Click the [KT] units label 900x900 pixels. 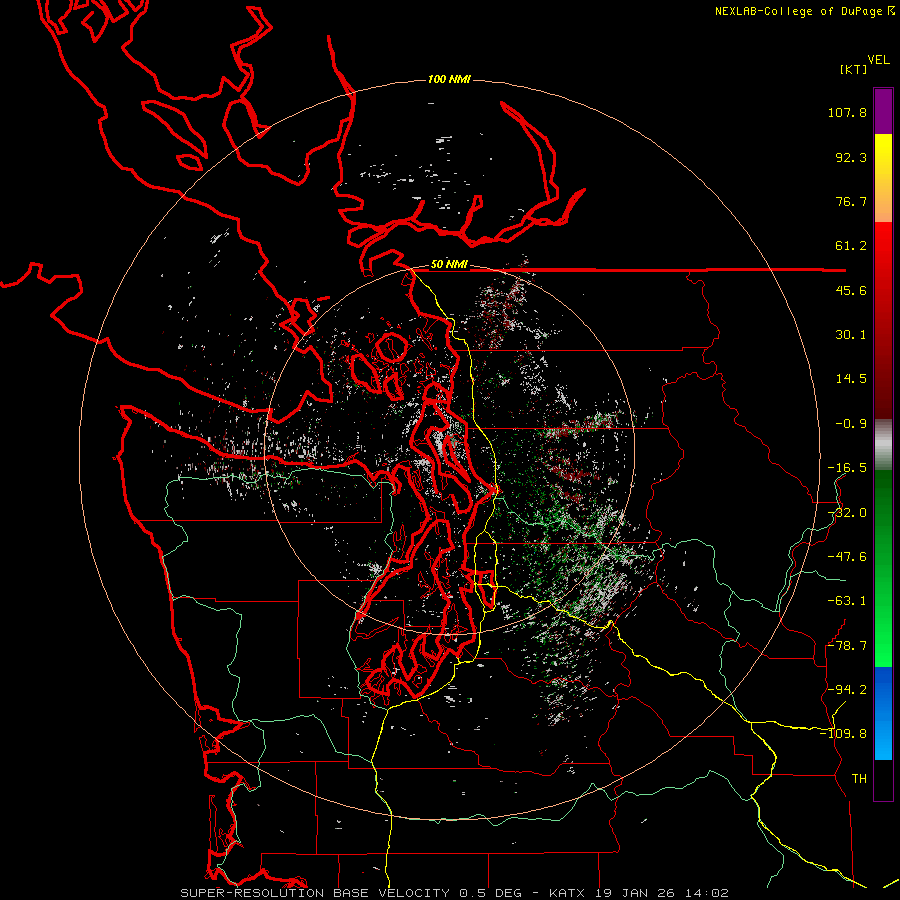853,69
